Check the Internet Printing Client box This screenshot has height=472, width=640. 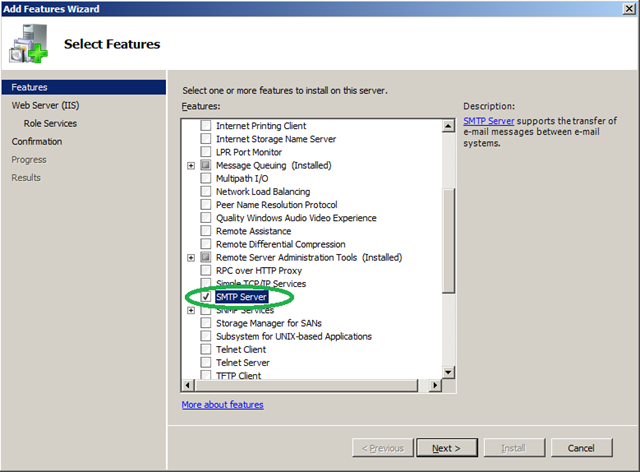click(x=206, y=125)
